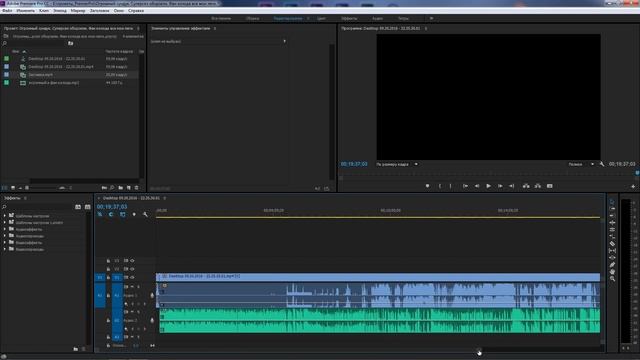640x360 pixels.
Task: Select the Razor tool
Action: point(612,244)
